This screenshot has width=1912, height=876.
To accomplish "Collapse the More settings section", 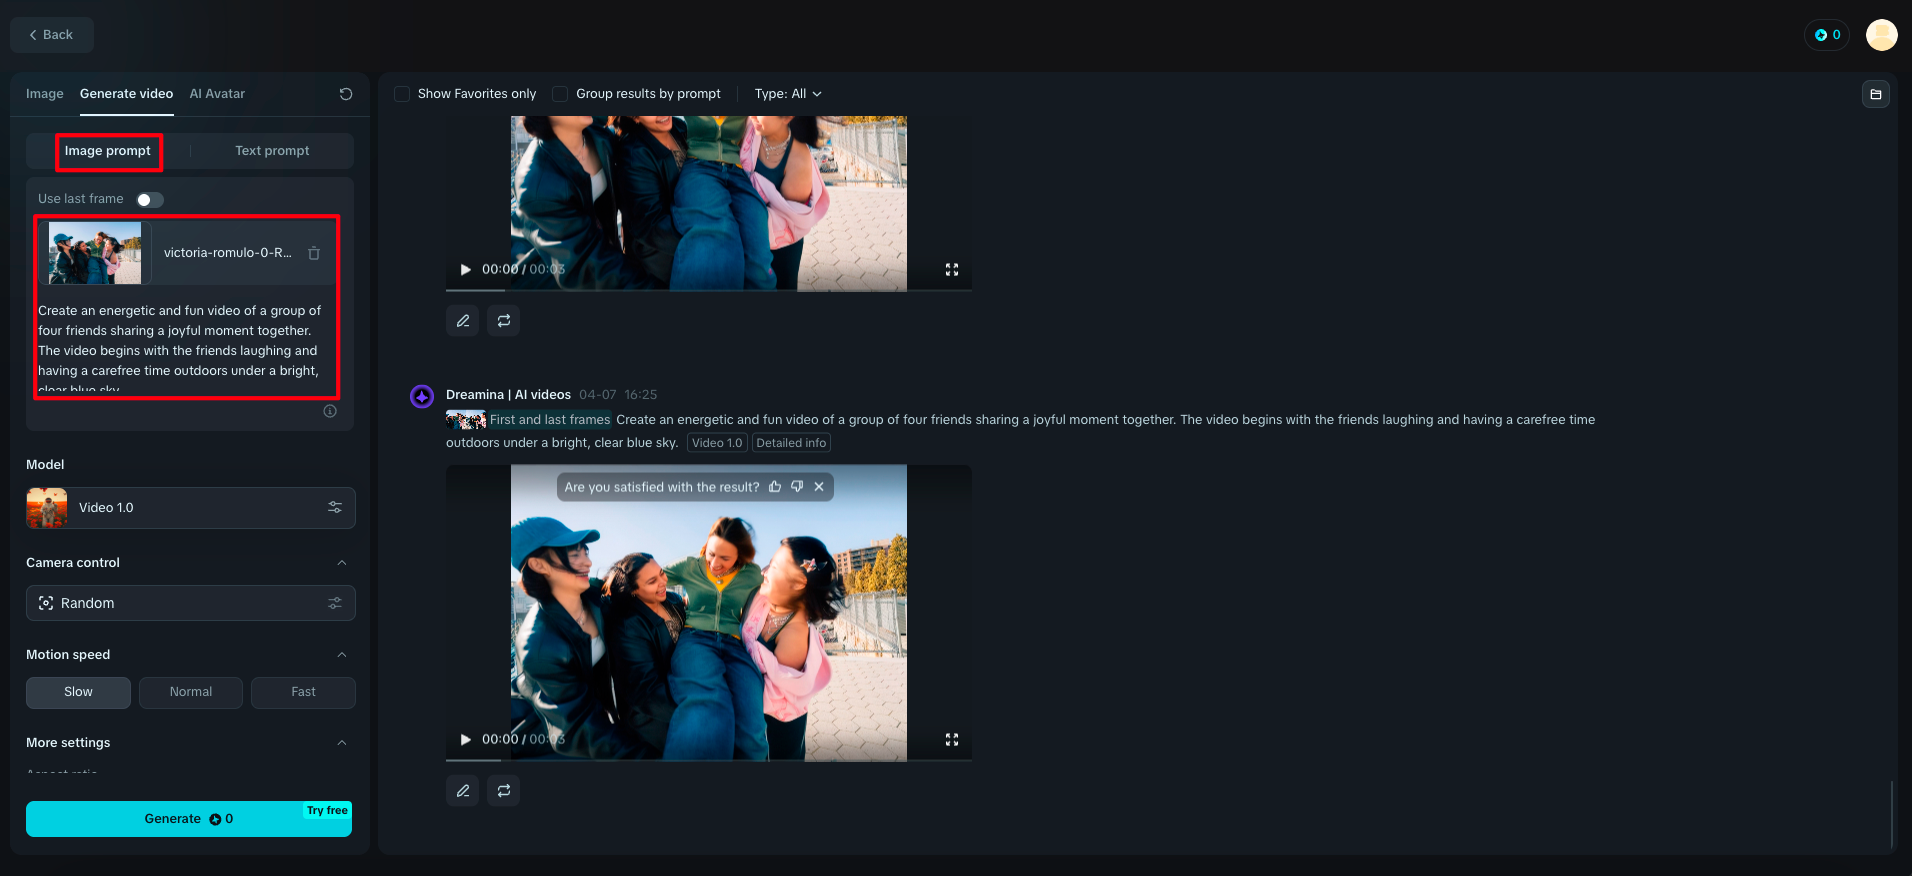I will 342,743.
